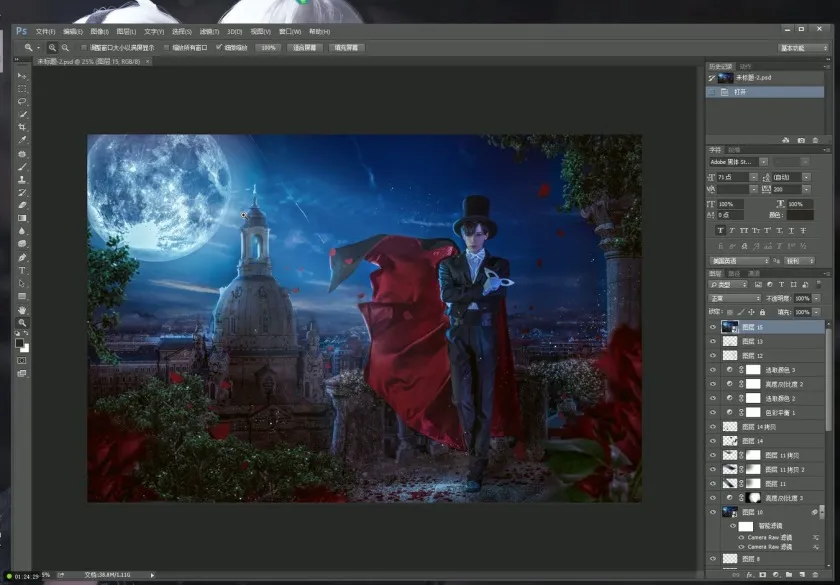
Task: Select the 图层 14 layer thumbnail
Action: coord(730,440)
